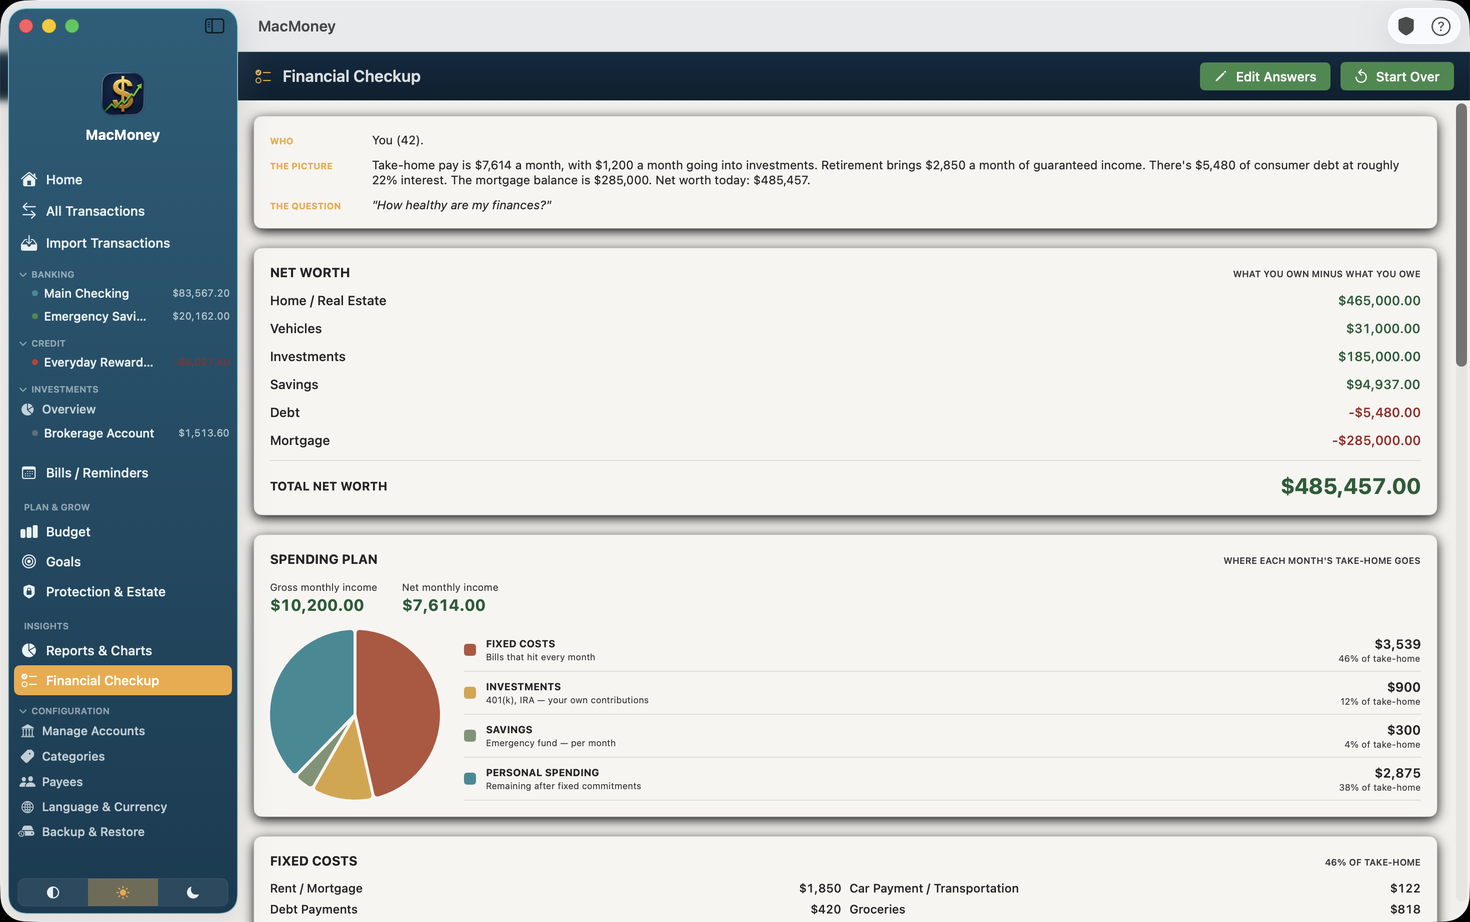1470x922 pixels.
Task: Click the Savings $94,937.00 value
Action: 1383,385
